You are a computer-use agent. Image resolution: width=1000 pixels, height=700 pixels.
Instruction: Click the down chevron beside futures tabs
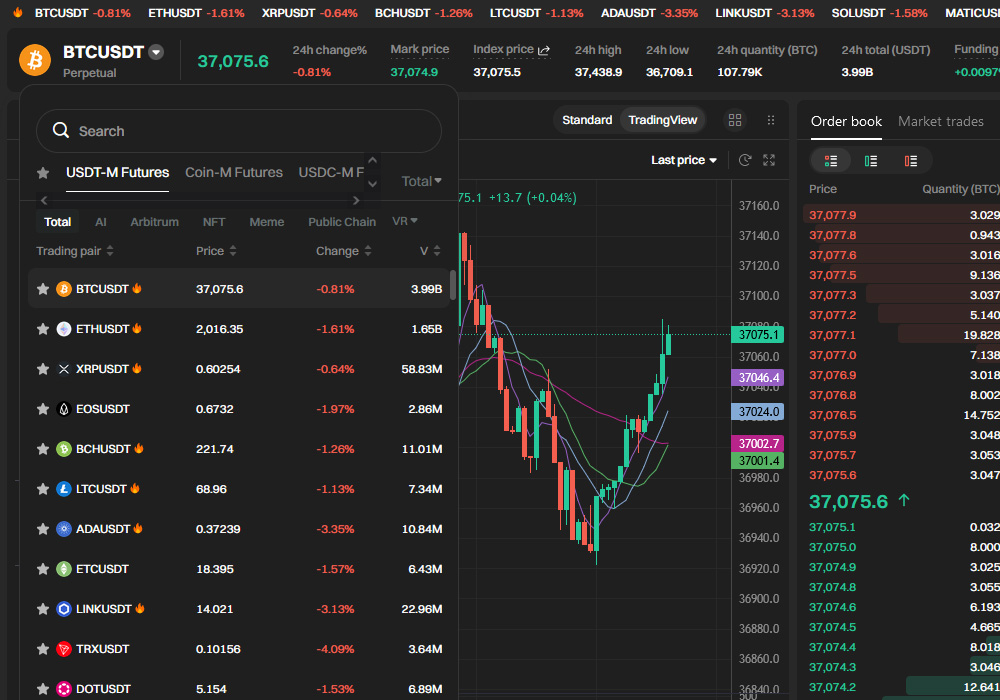tap(372, 184)
